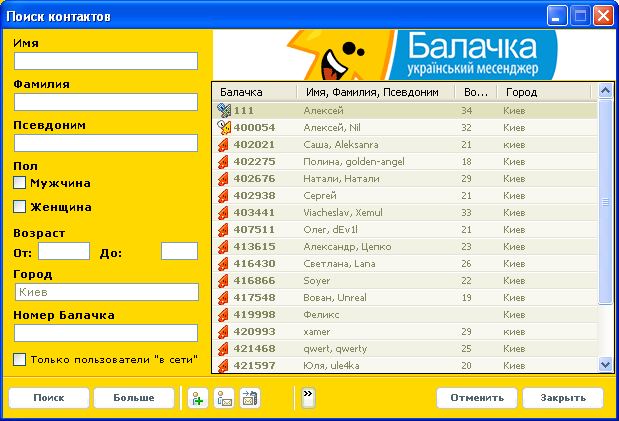Viewport: 619px width, 421px height.
Task: Enable Только пользователи "в сети" checkbox
Action: click(x=19, y=359)
